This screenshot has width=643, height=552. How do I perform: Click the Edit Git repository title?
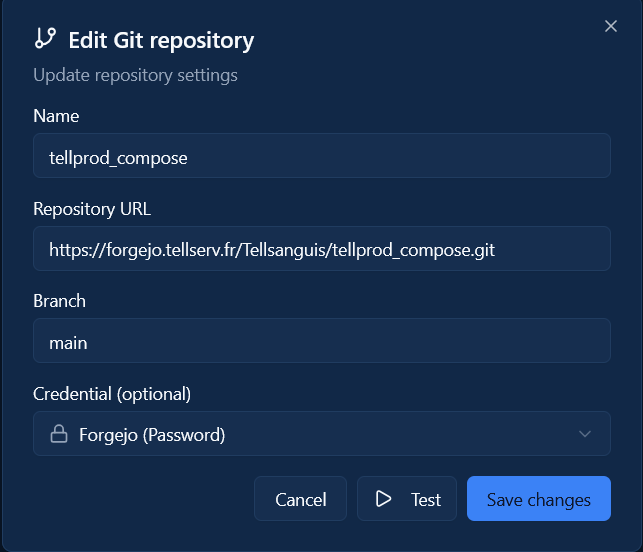coord(161,41)
